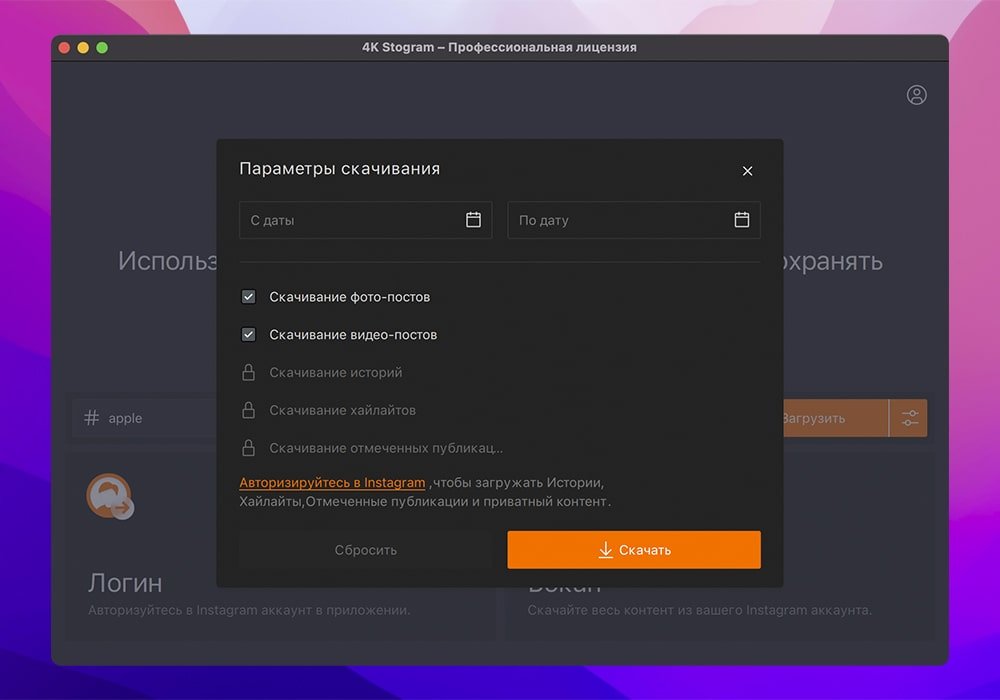
Task: Close the download parameters dialog
Action: (x=747, y=171)
